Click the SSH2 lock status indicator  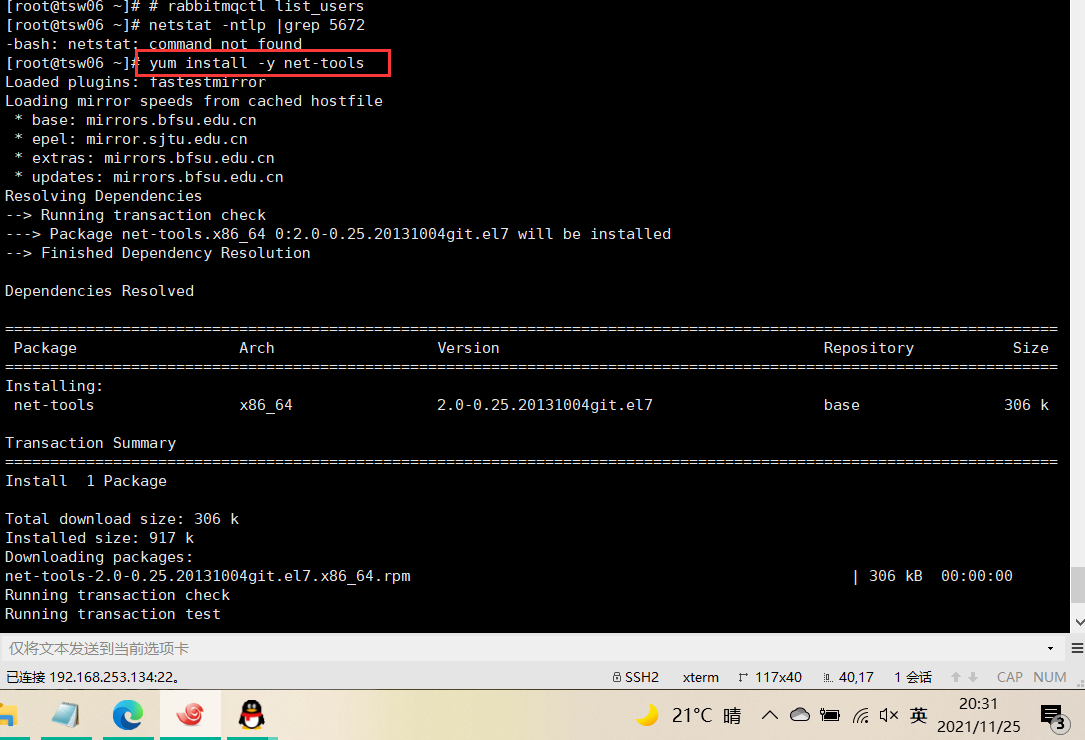[x=635, y=677]
